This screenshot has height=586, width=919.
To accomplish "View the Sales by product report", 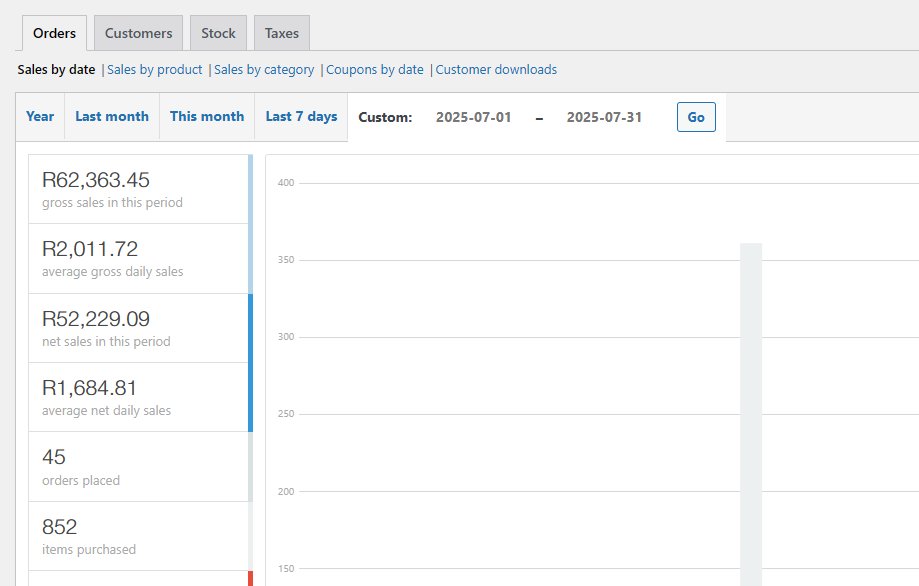I will (x=155, y=70).
